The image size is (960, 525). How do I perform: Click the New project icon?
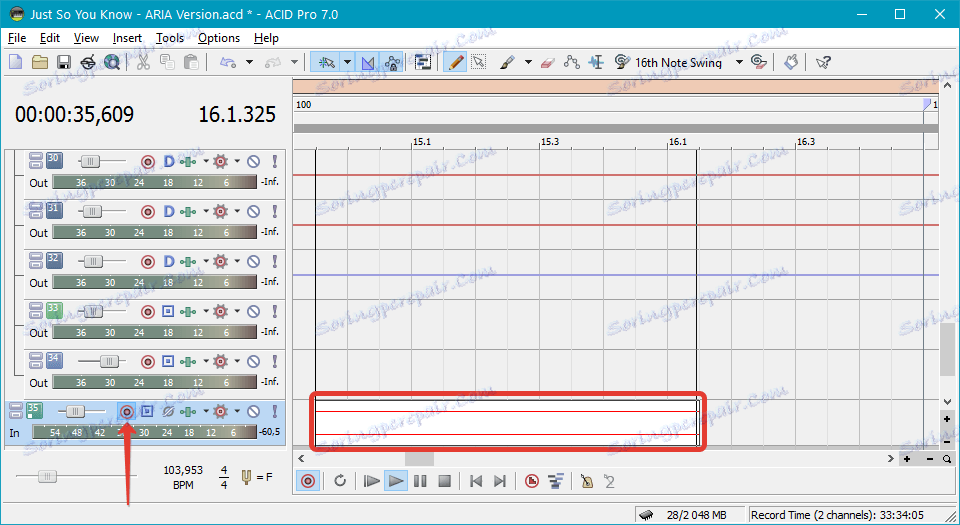coord(16,62)
